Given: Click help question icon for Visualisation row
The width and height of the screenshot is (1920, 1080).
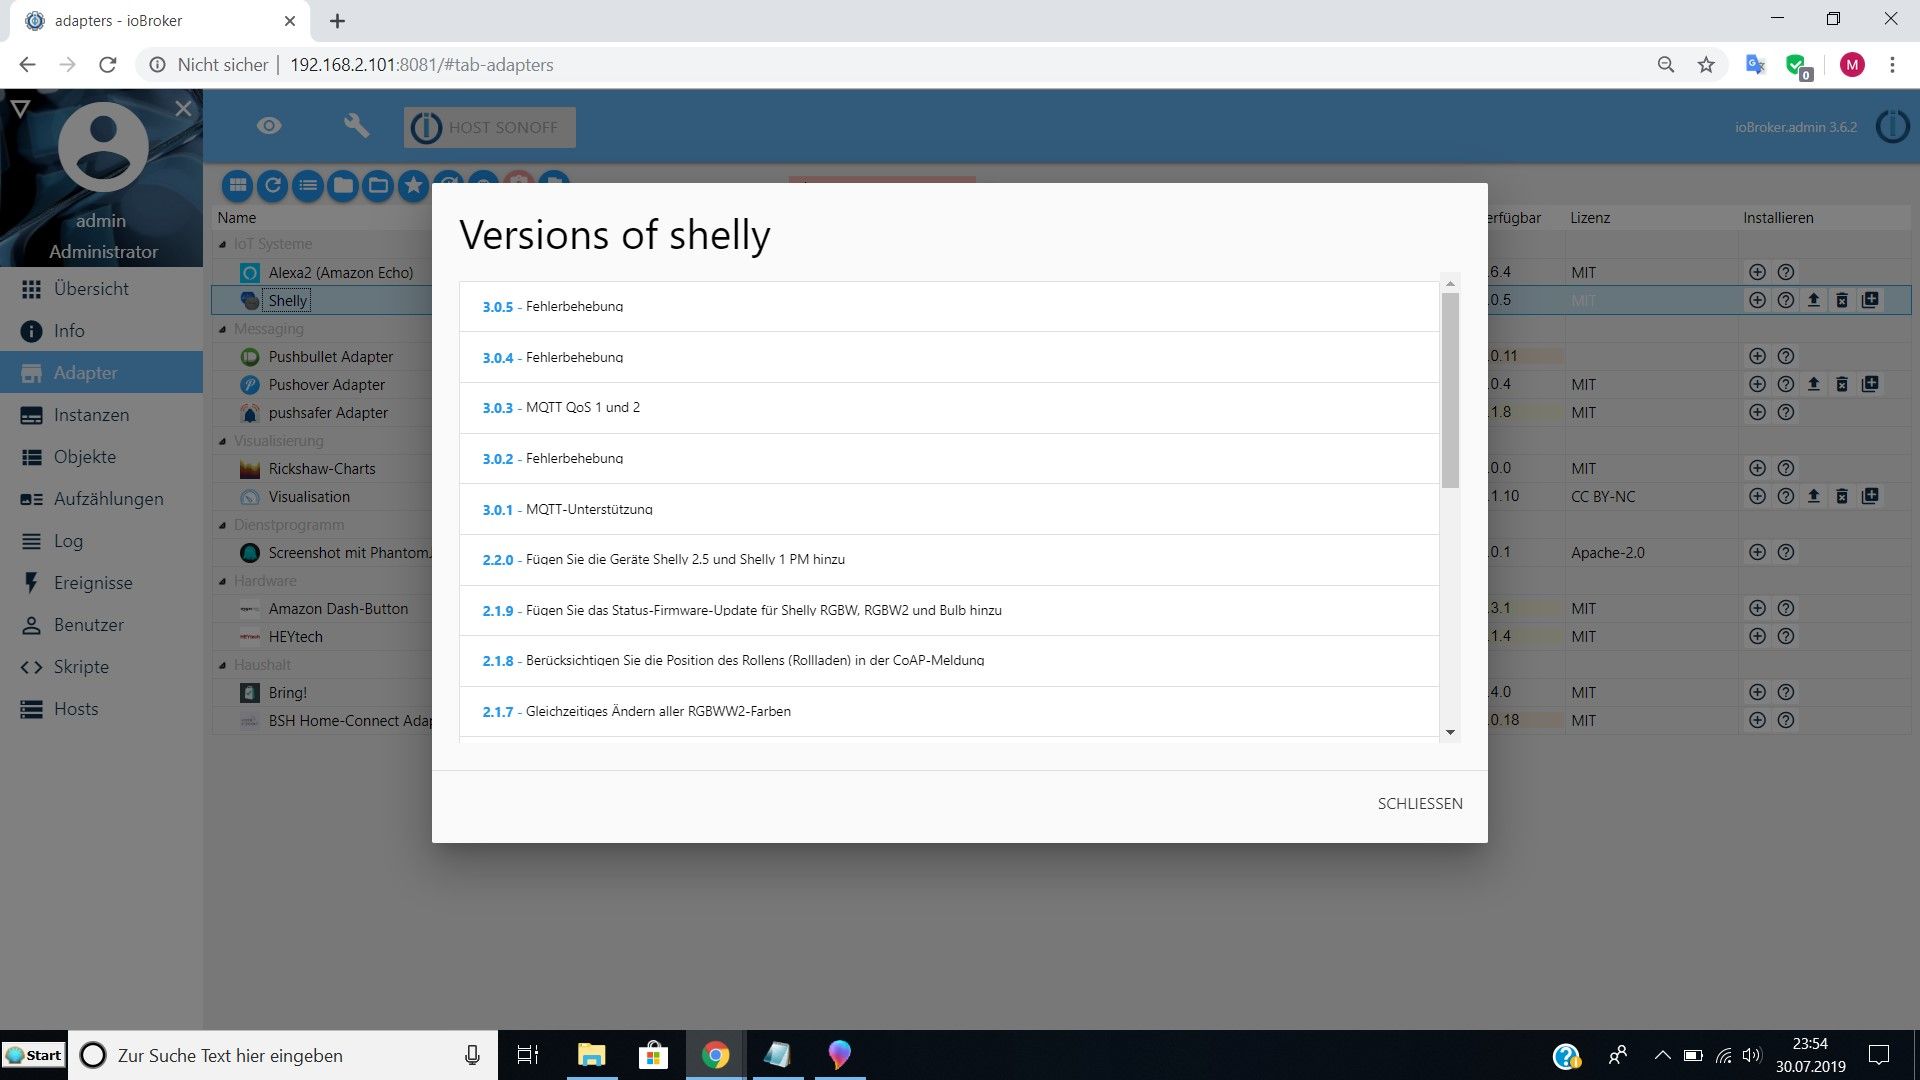Looking at the screenshot, I should point(1785,496).
